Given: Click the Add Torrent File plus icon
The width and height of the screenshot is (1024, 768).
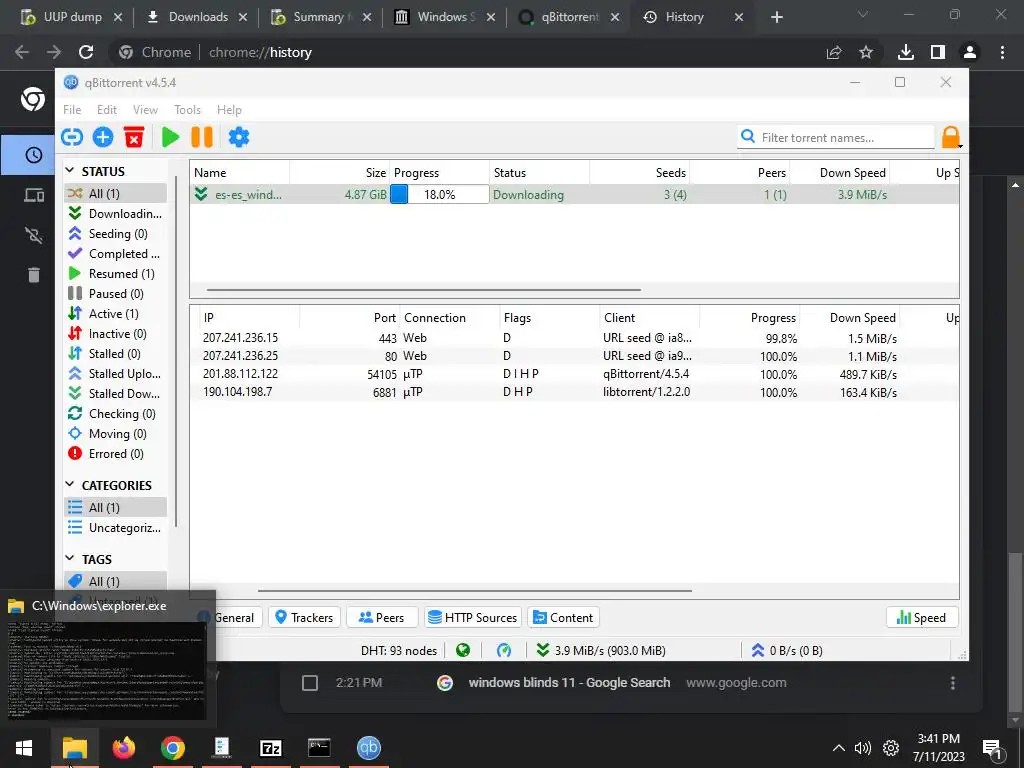Looking at the screenshot, I should pos(103,137).
